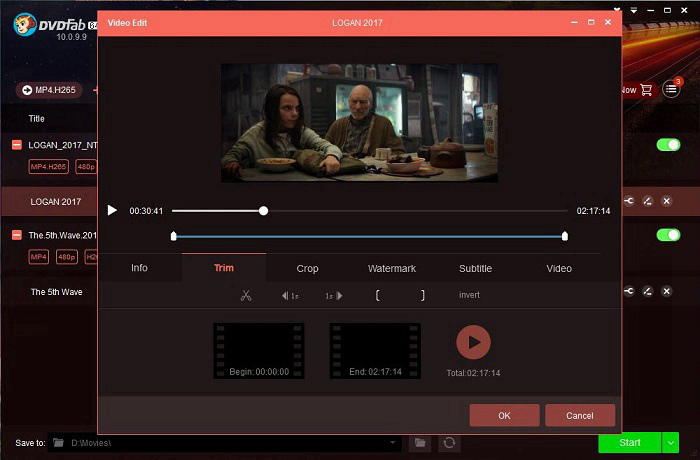Remove The 5th Wave title row
Screen dimensions: 700x460
[667, 291]
